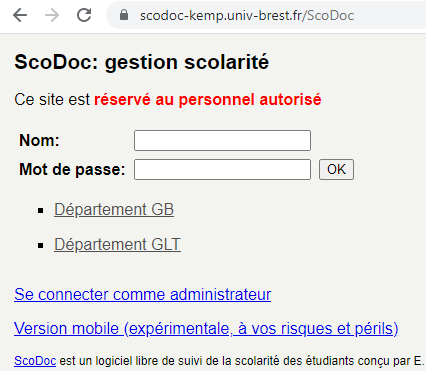View site security via the padlock icon
The image size is (426, 371).
(x=124, y=15)
